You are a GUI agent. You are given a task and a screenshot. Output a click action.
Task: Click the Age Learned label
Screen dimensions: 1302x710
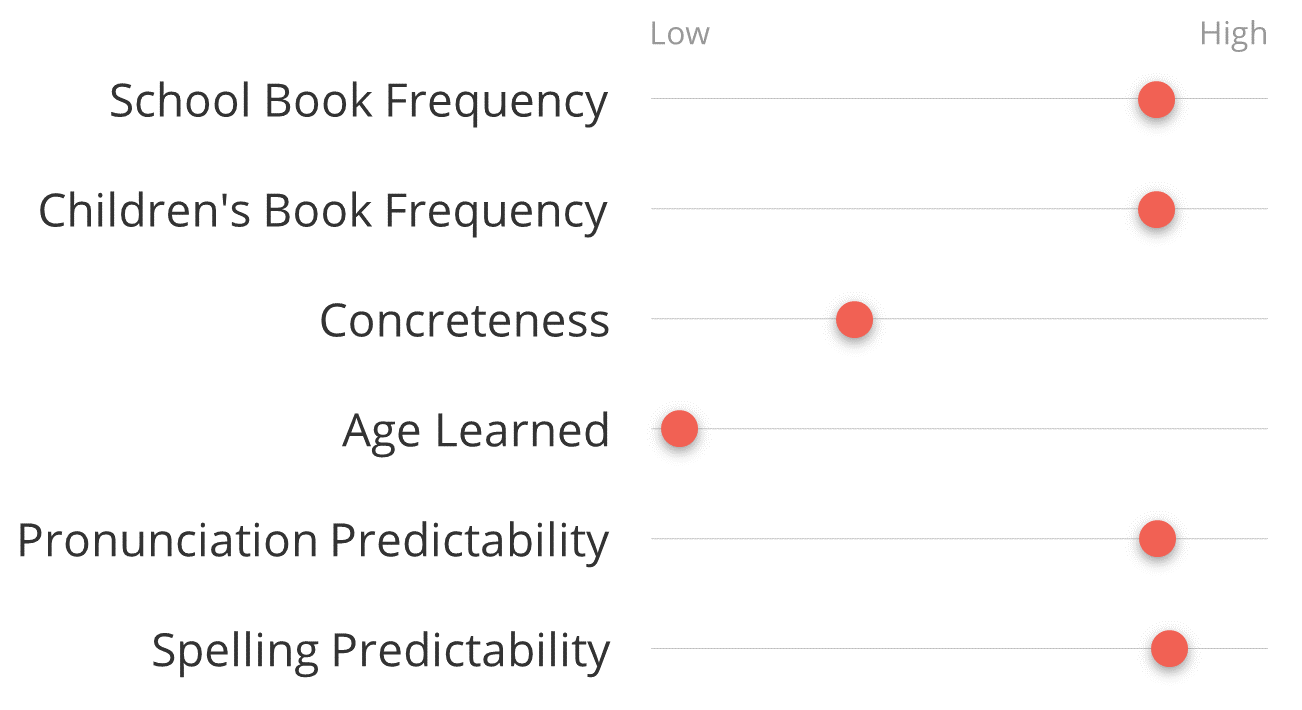(x=475, y=431)
